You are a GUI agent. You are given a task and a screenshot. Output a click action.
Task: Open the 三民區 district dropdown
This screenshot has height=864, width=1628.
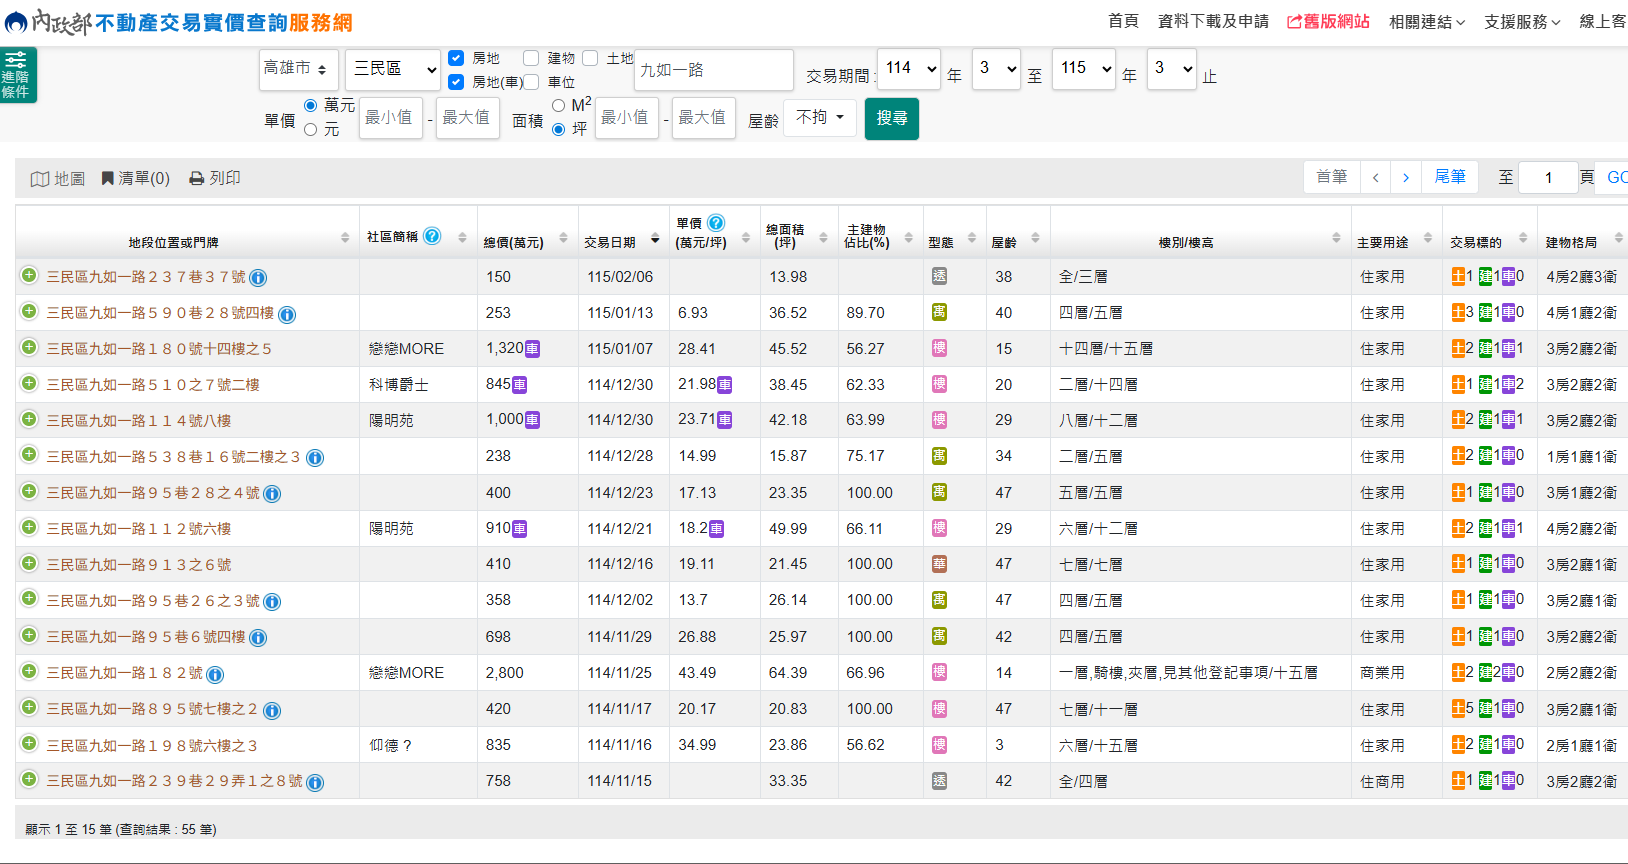393,69
